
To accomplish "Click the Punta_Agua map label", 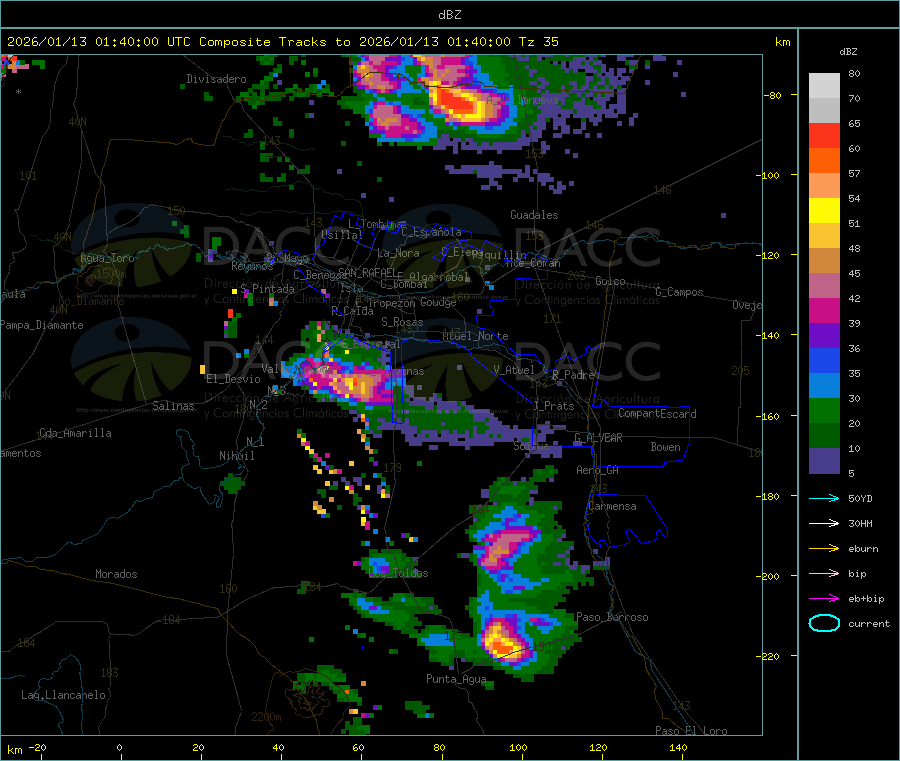I will pos(456,679).
